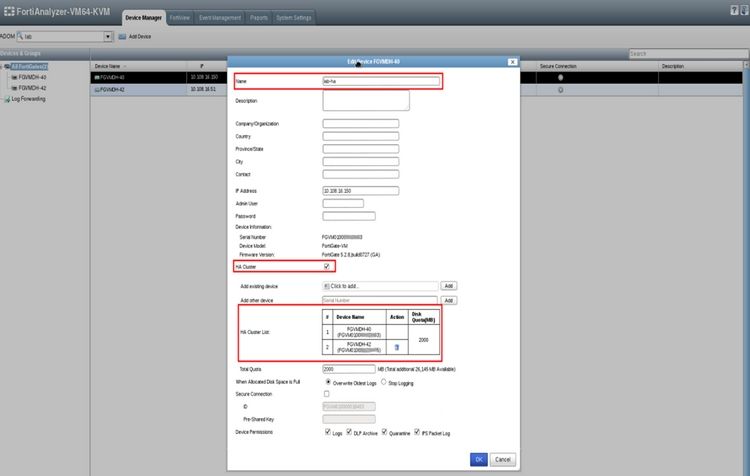Viewport: 750px width, 476px height.
Task: Cancel the Edit Device dialog
Action: [503, 459]
